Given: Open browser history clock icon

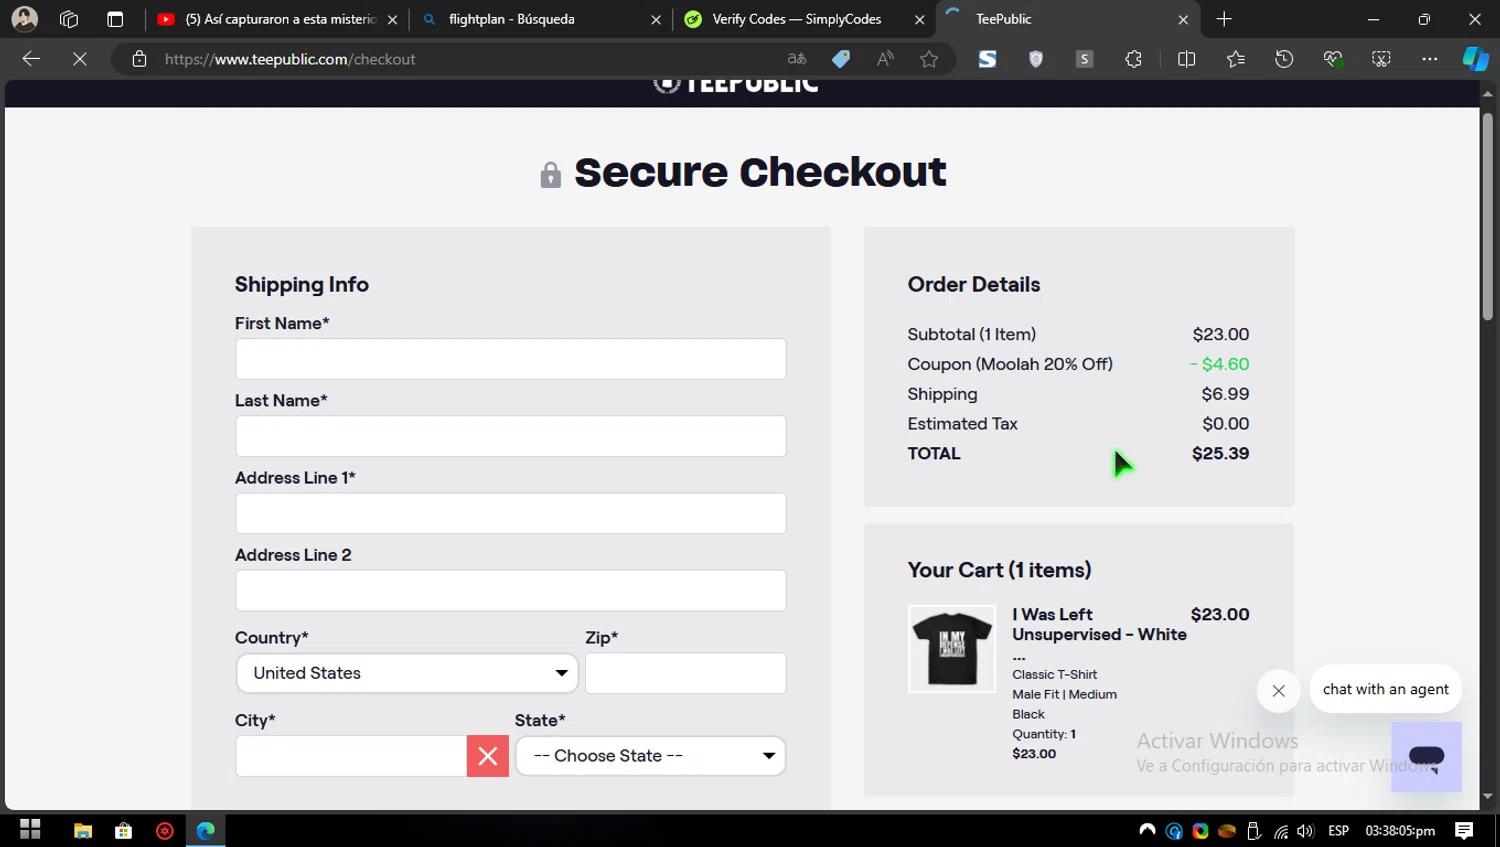Looking at the screenshot, I should pos(1284,59).
